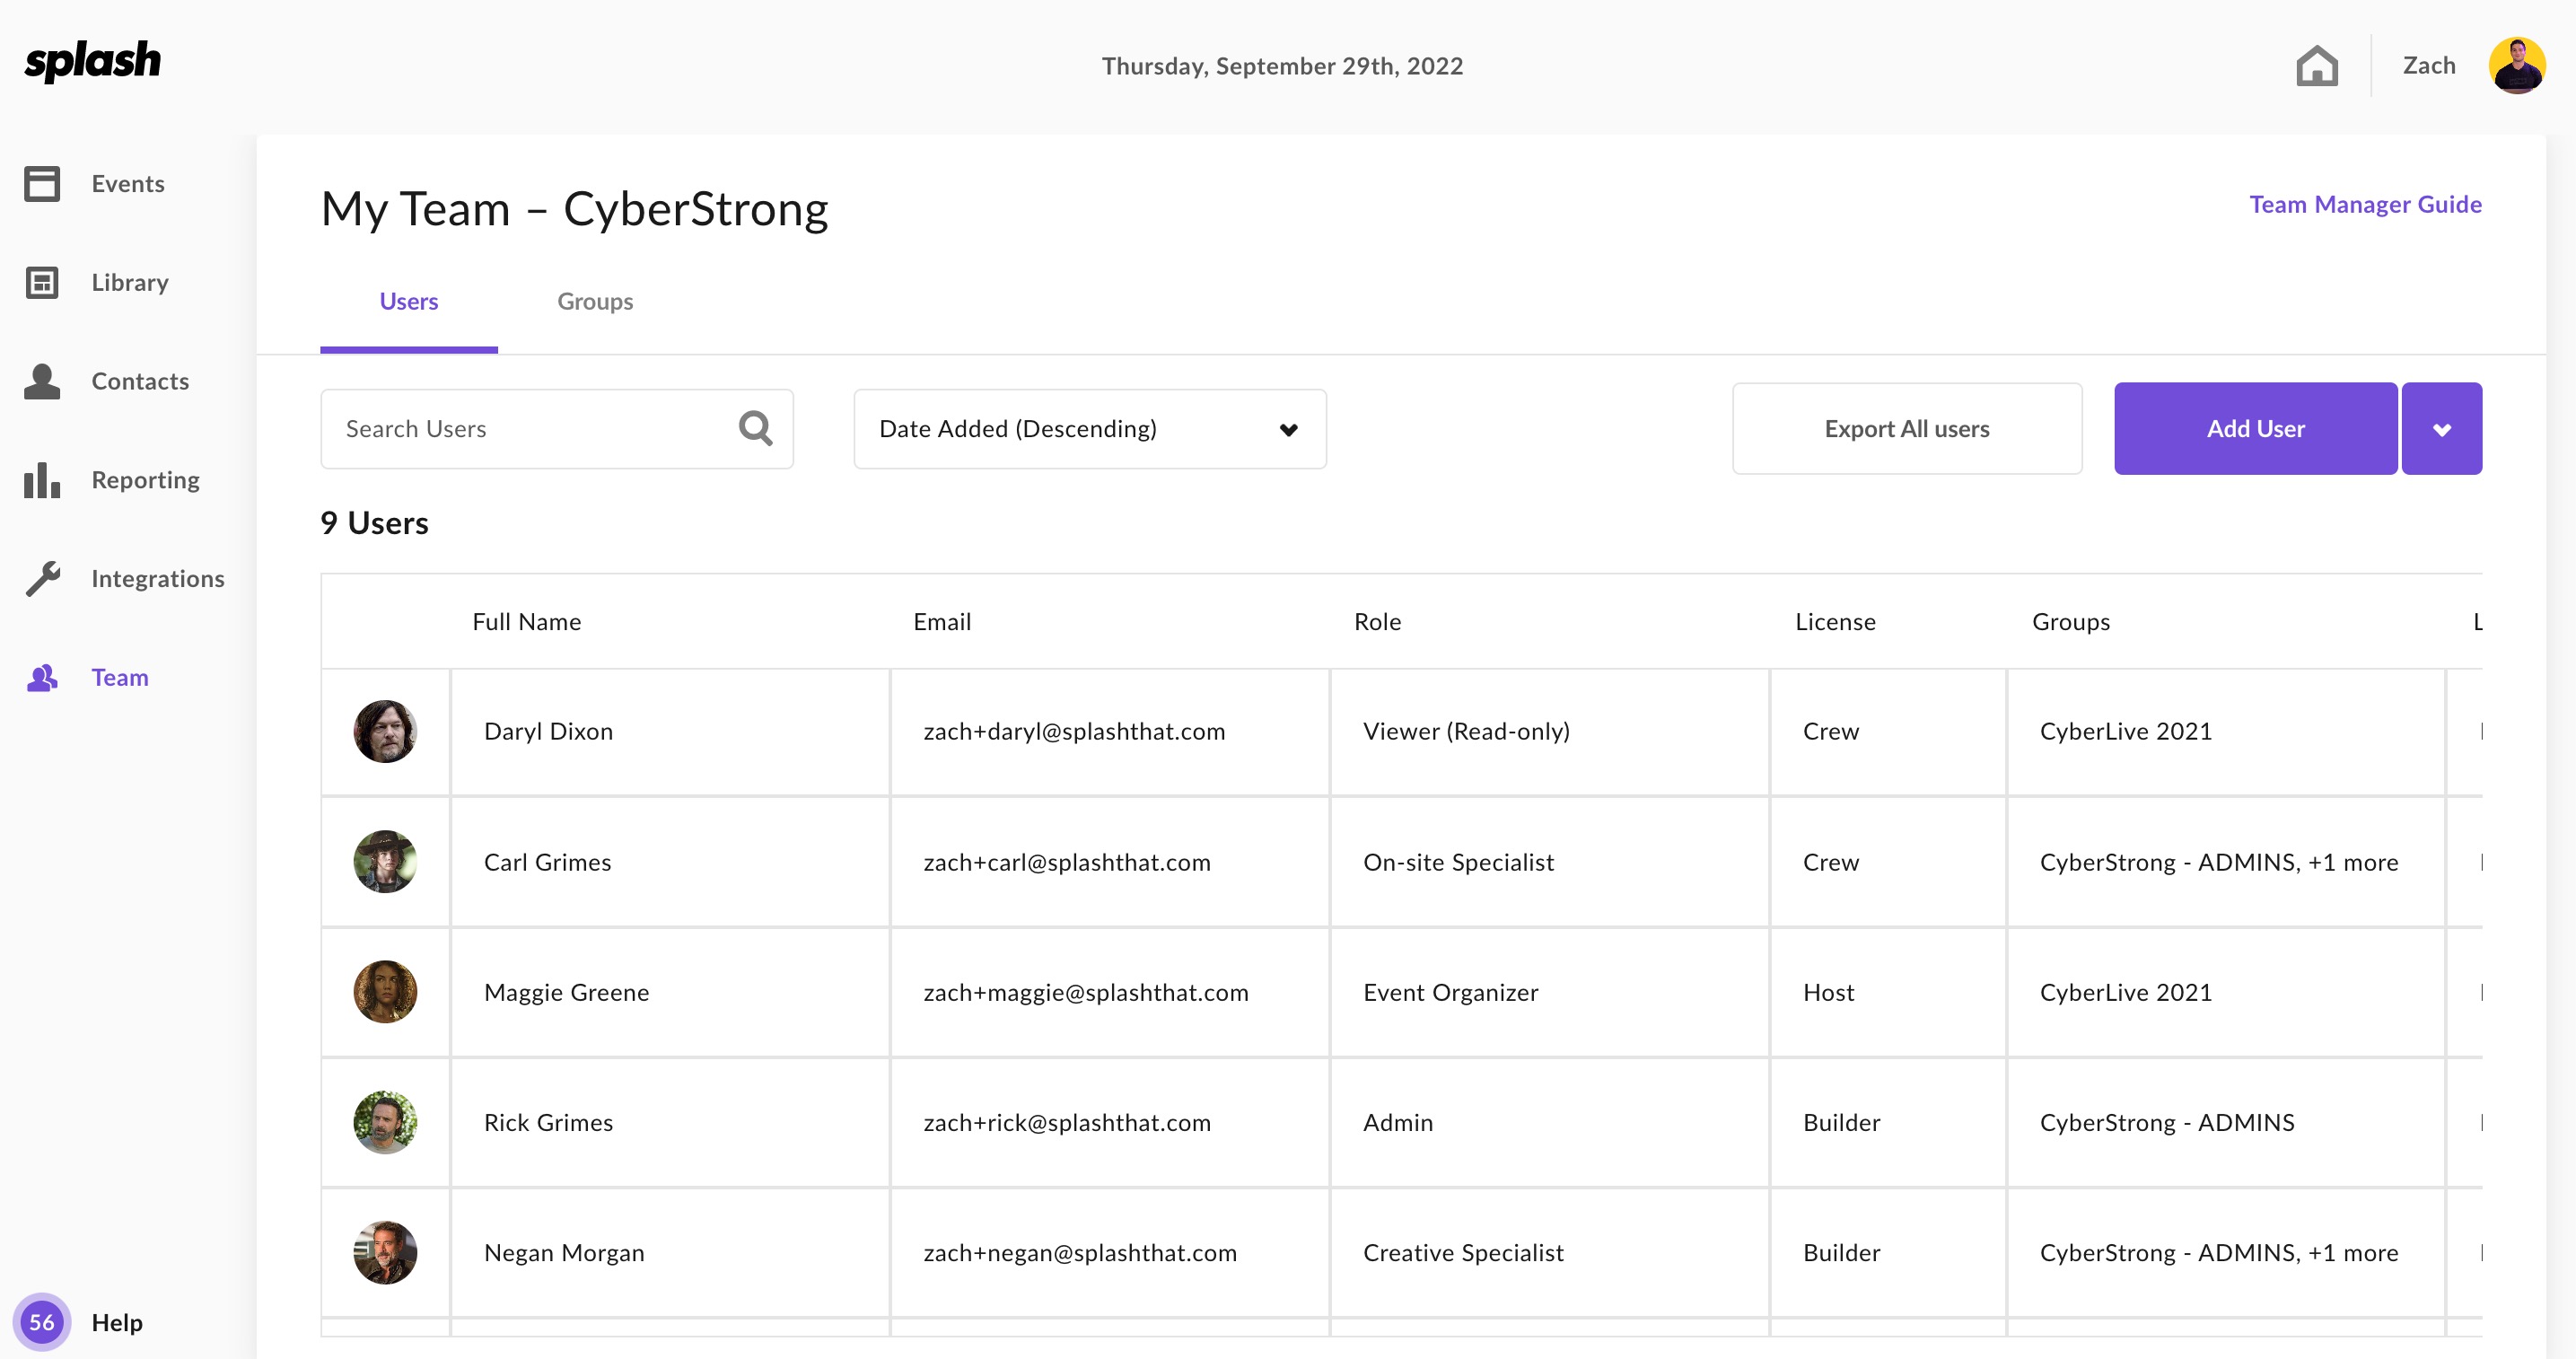This screenshot has height=1359, width=2576.
Task: Click the Contacts person icon
Action: tap(42, 381)
